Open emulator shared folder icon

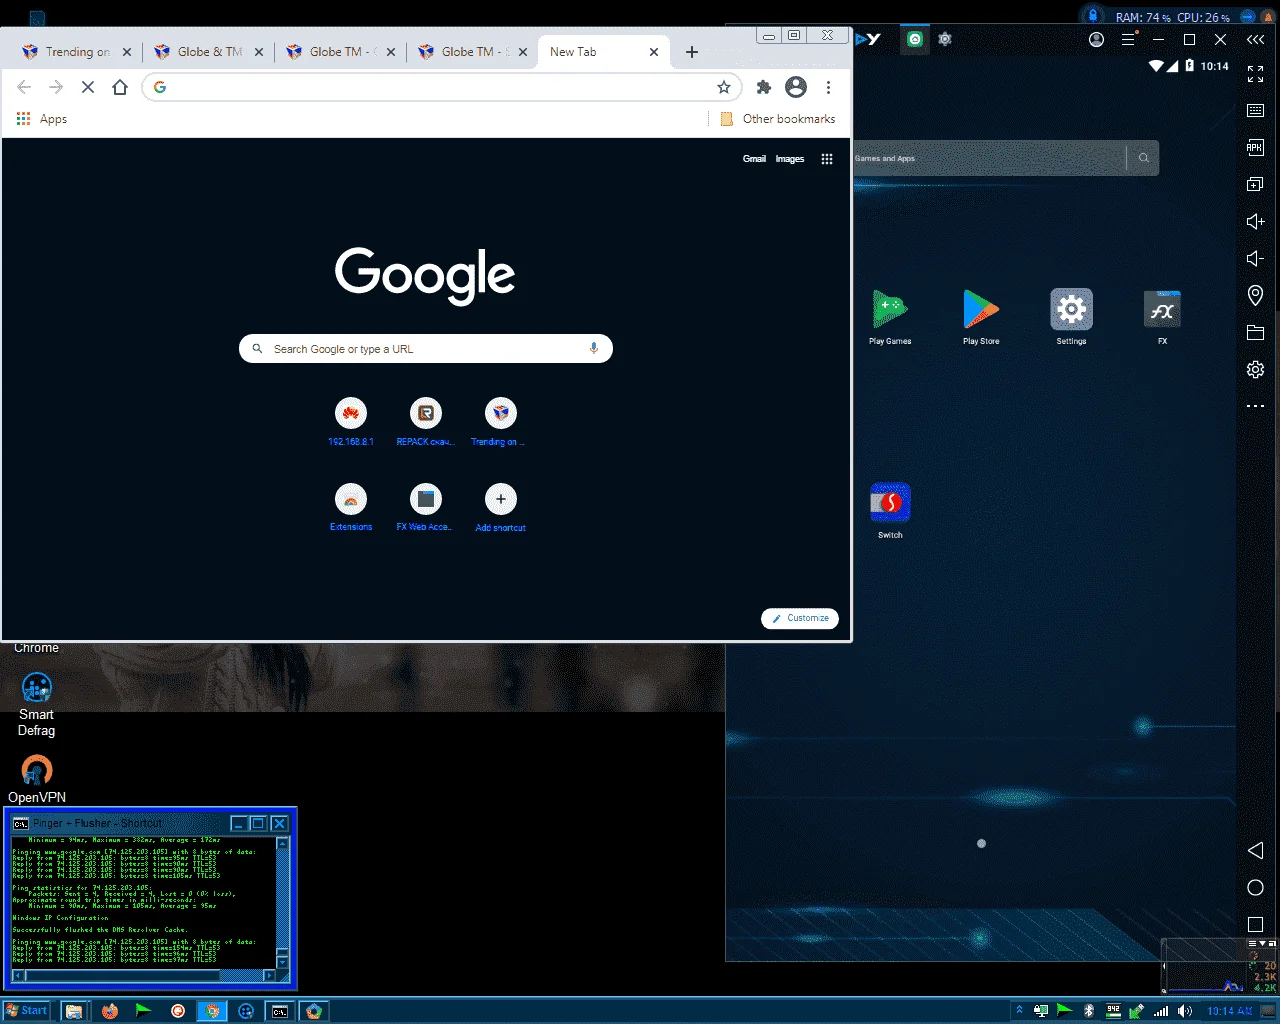tap(1255, 333)
